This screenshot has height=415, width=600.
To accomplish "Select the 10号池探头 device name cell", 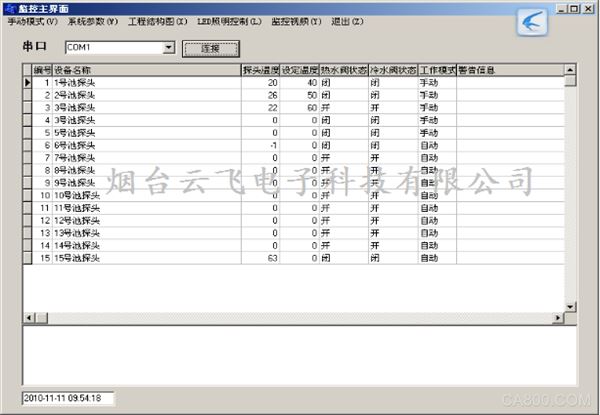I will tap(147, 195).
